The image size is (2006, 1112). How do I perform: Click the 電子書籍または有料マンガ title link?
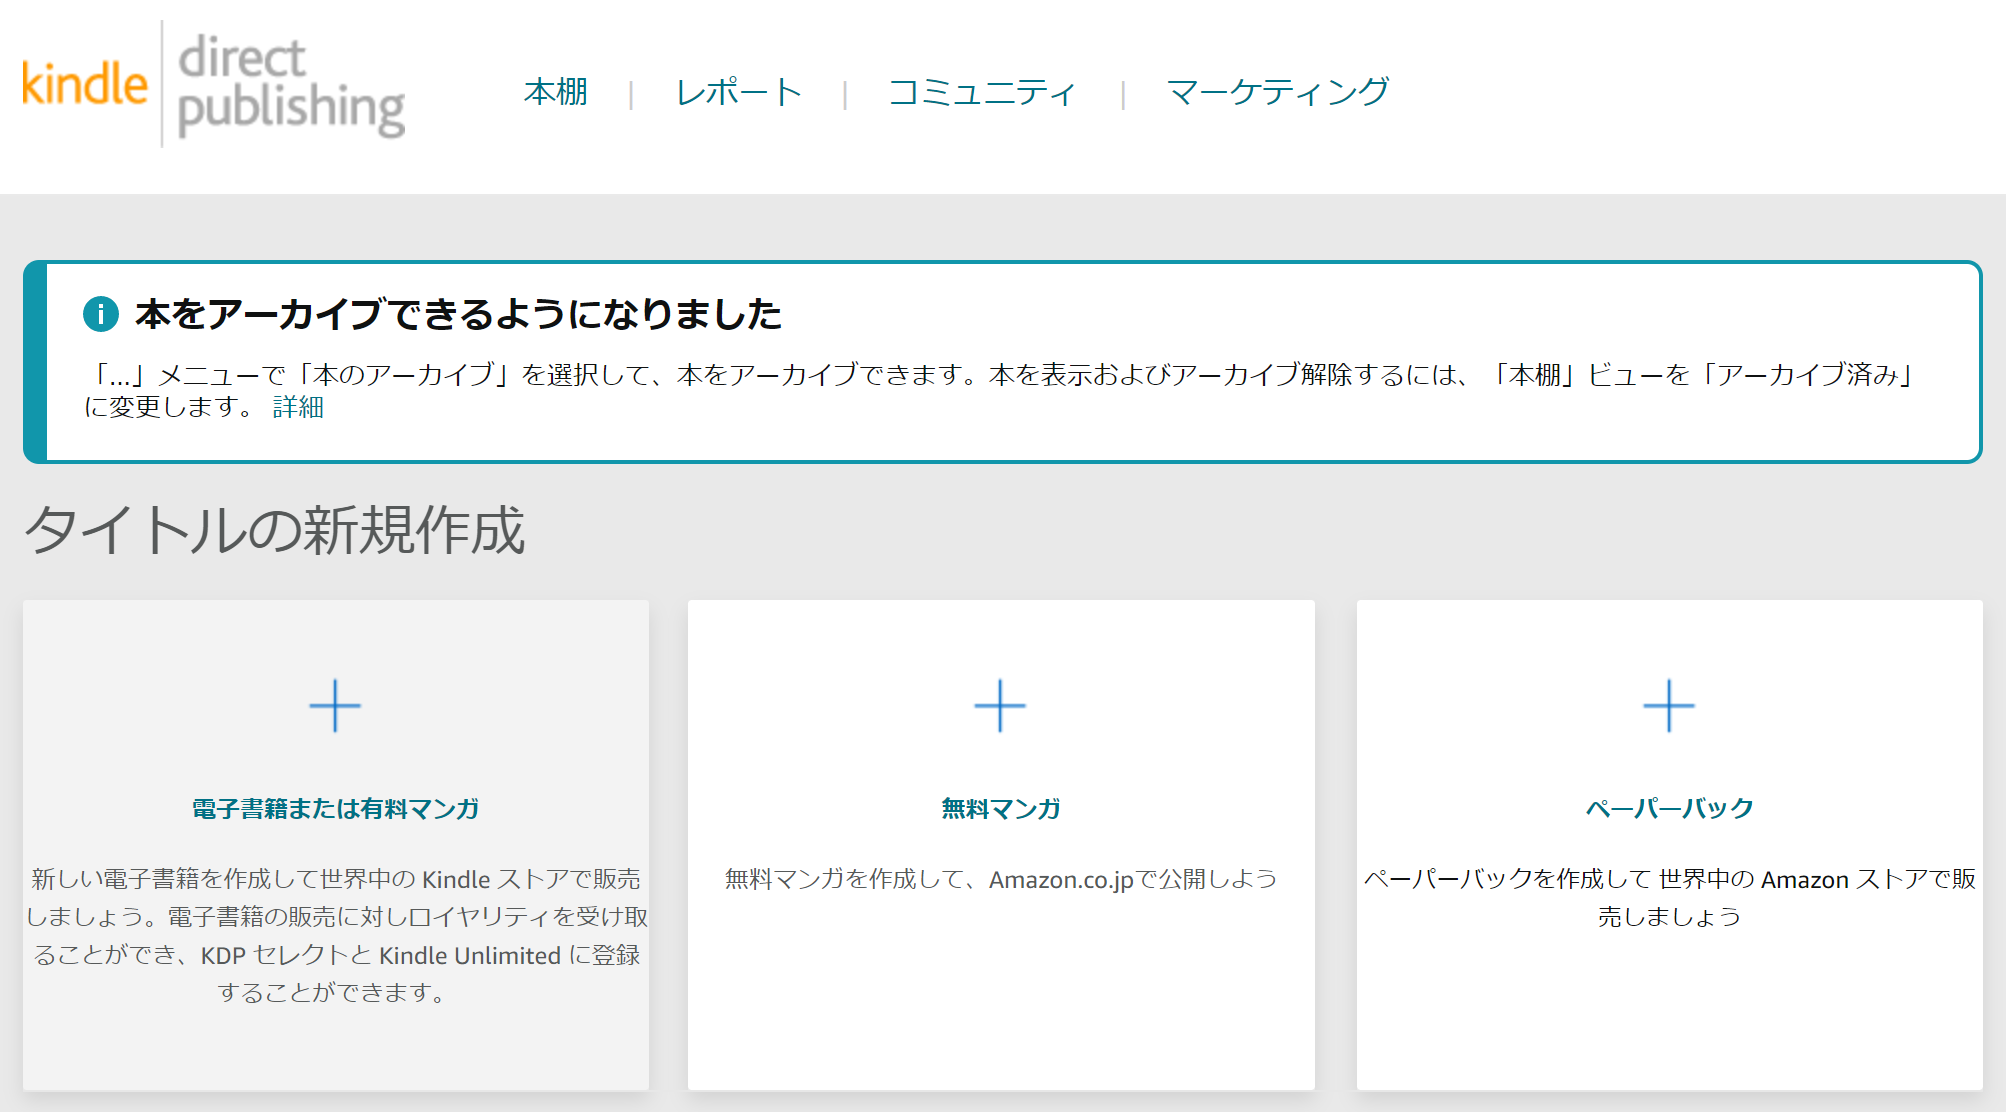(335, 808)
